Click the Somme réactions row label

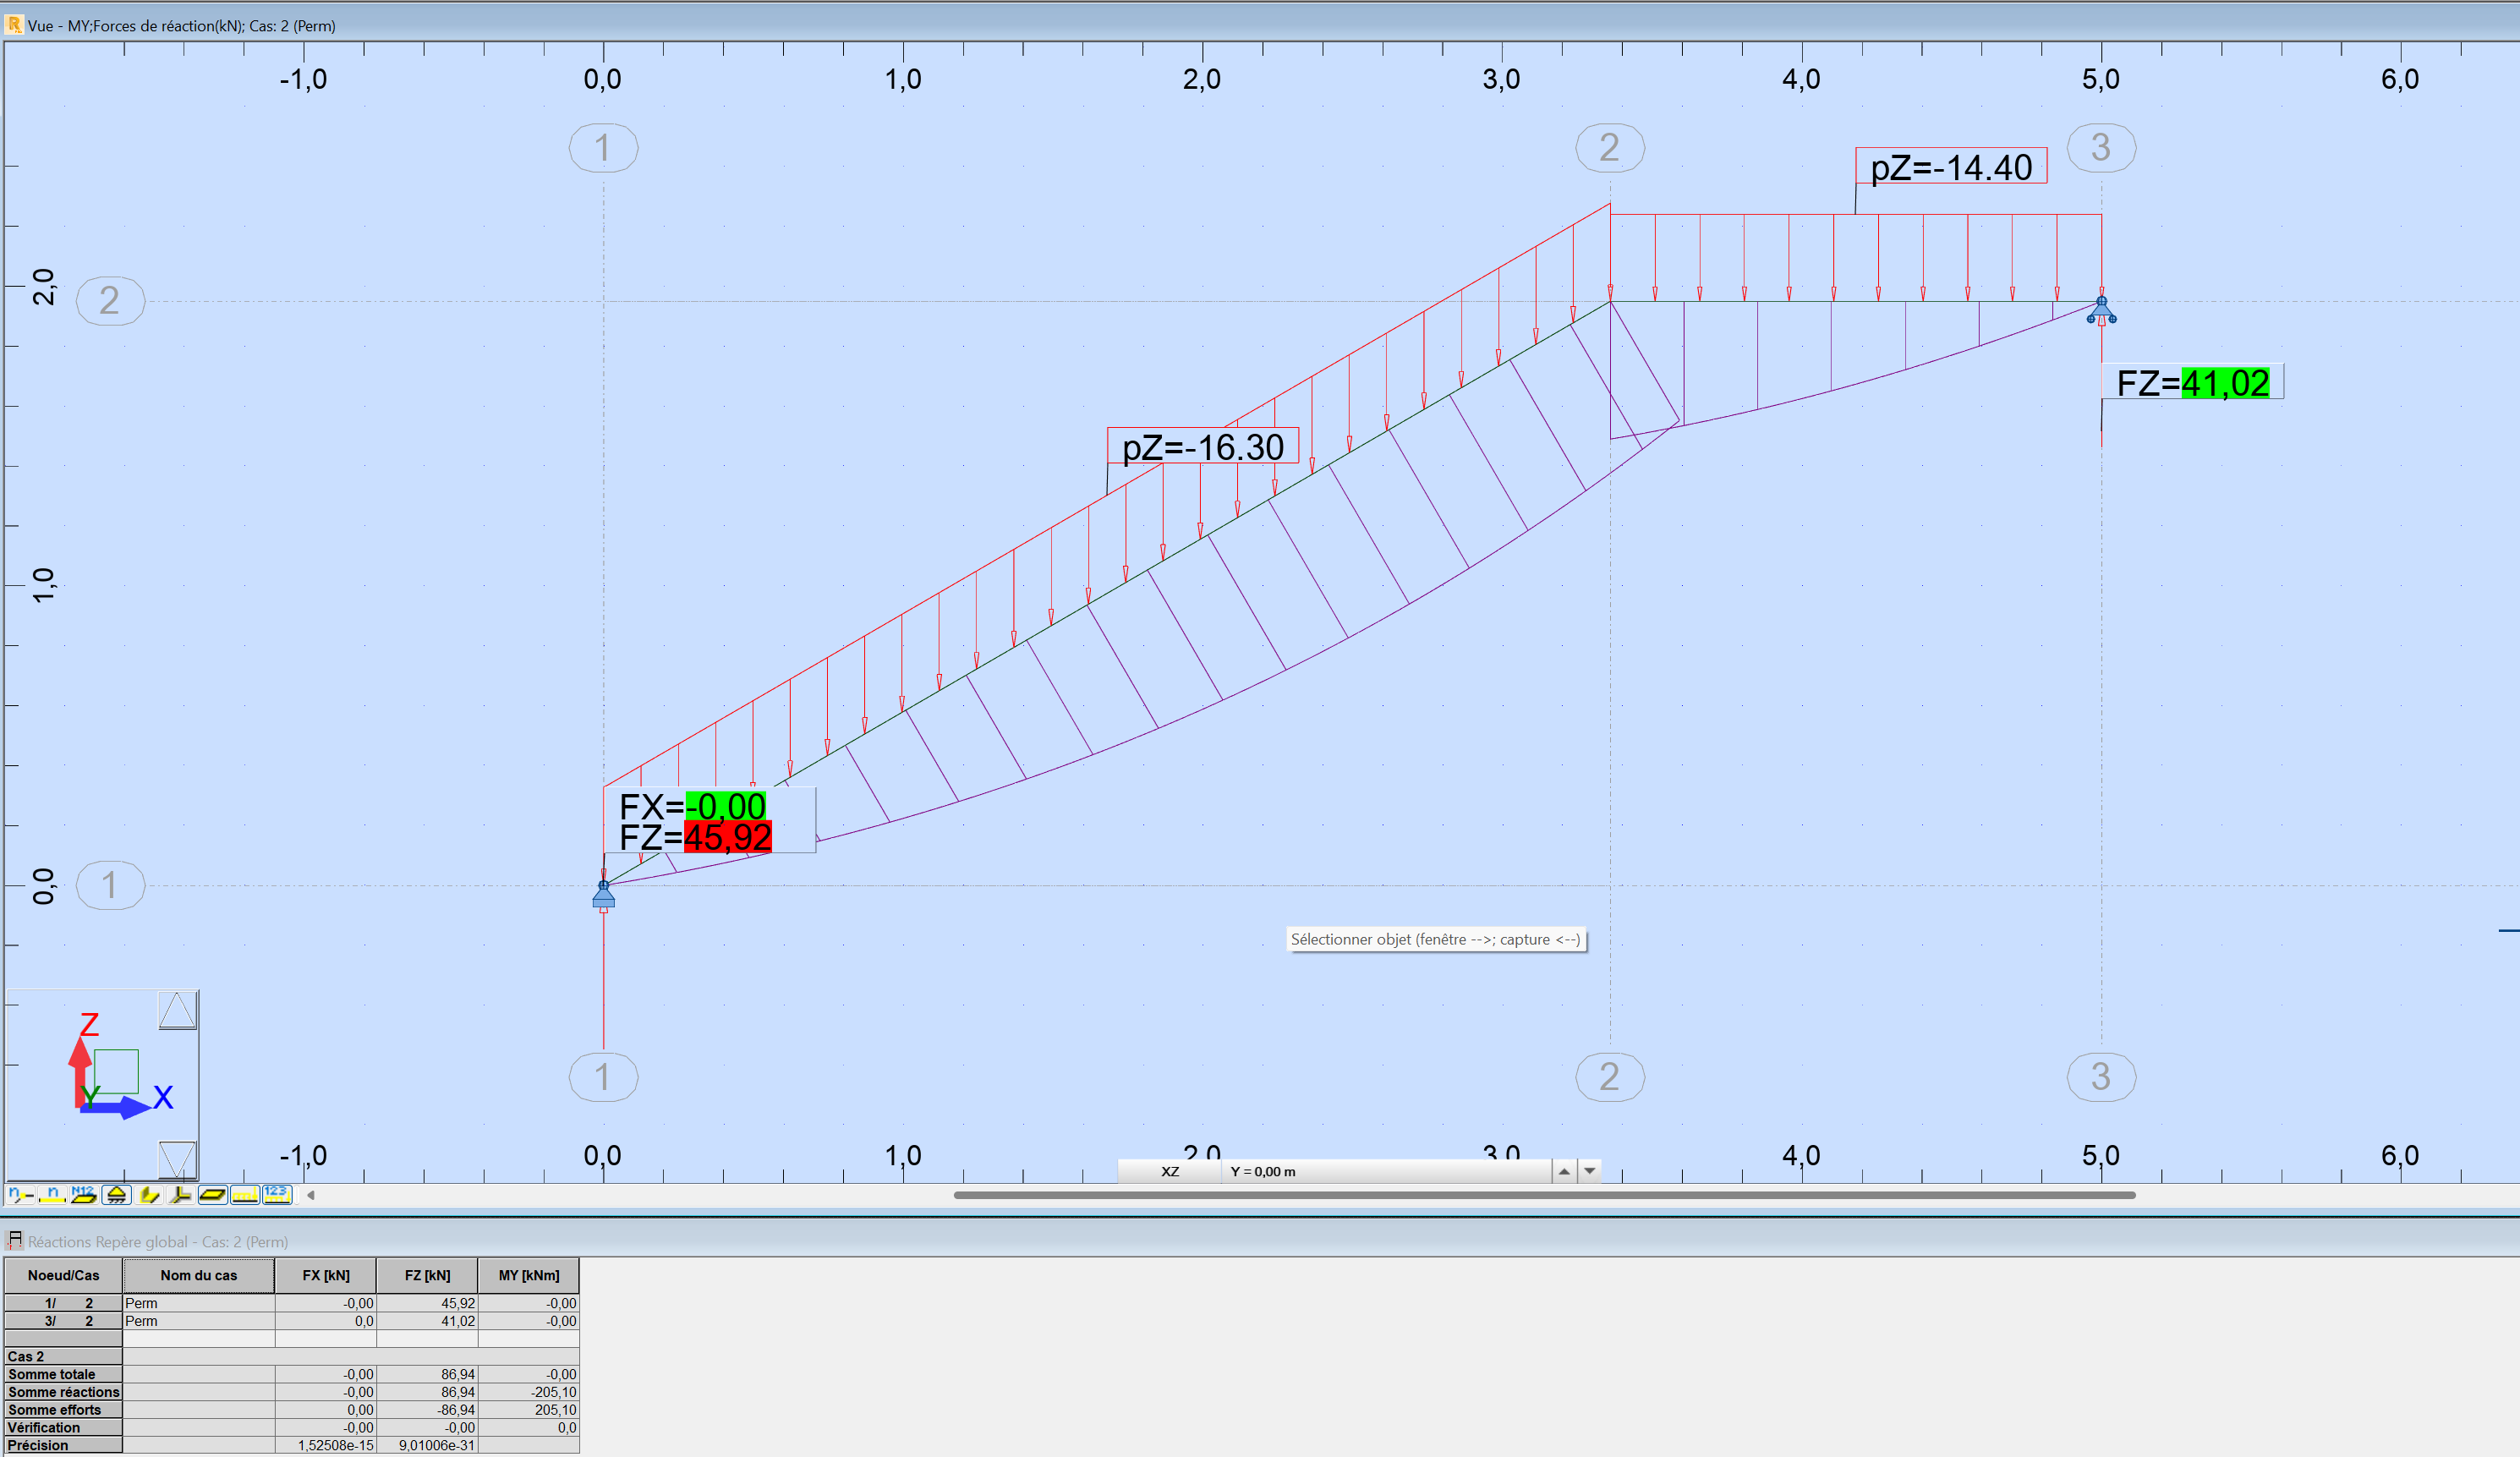63,1392
